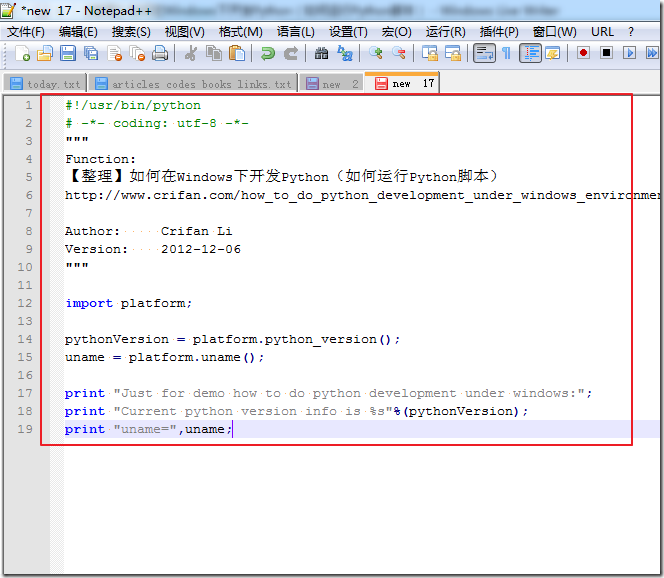Toggle the Indent guide toolbar button
This screenshot has height=578, width=664.
point(530,54)
